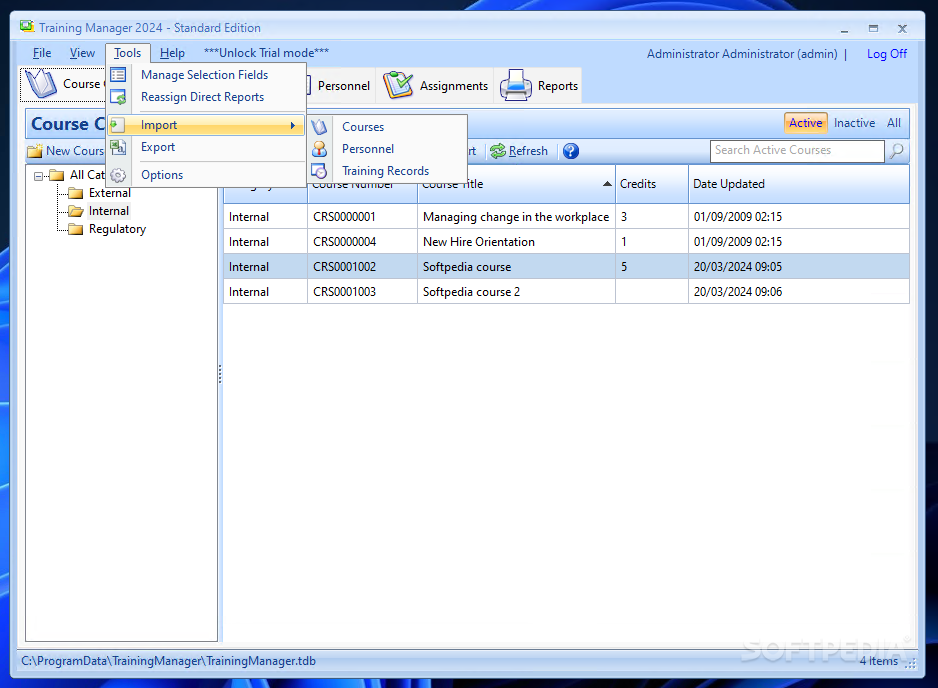Viewport: 938px width, 688px height.
Task: Click the Reassign Direct Reports icon
Action: [118, 97]
